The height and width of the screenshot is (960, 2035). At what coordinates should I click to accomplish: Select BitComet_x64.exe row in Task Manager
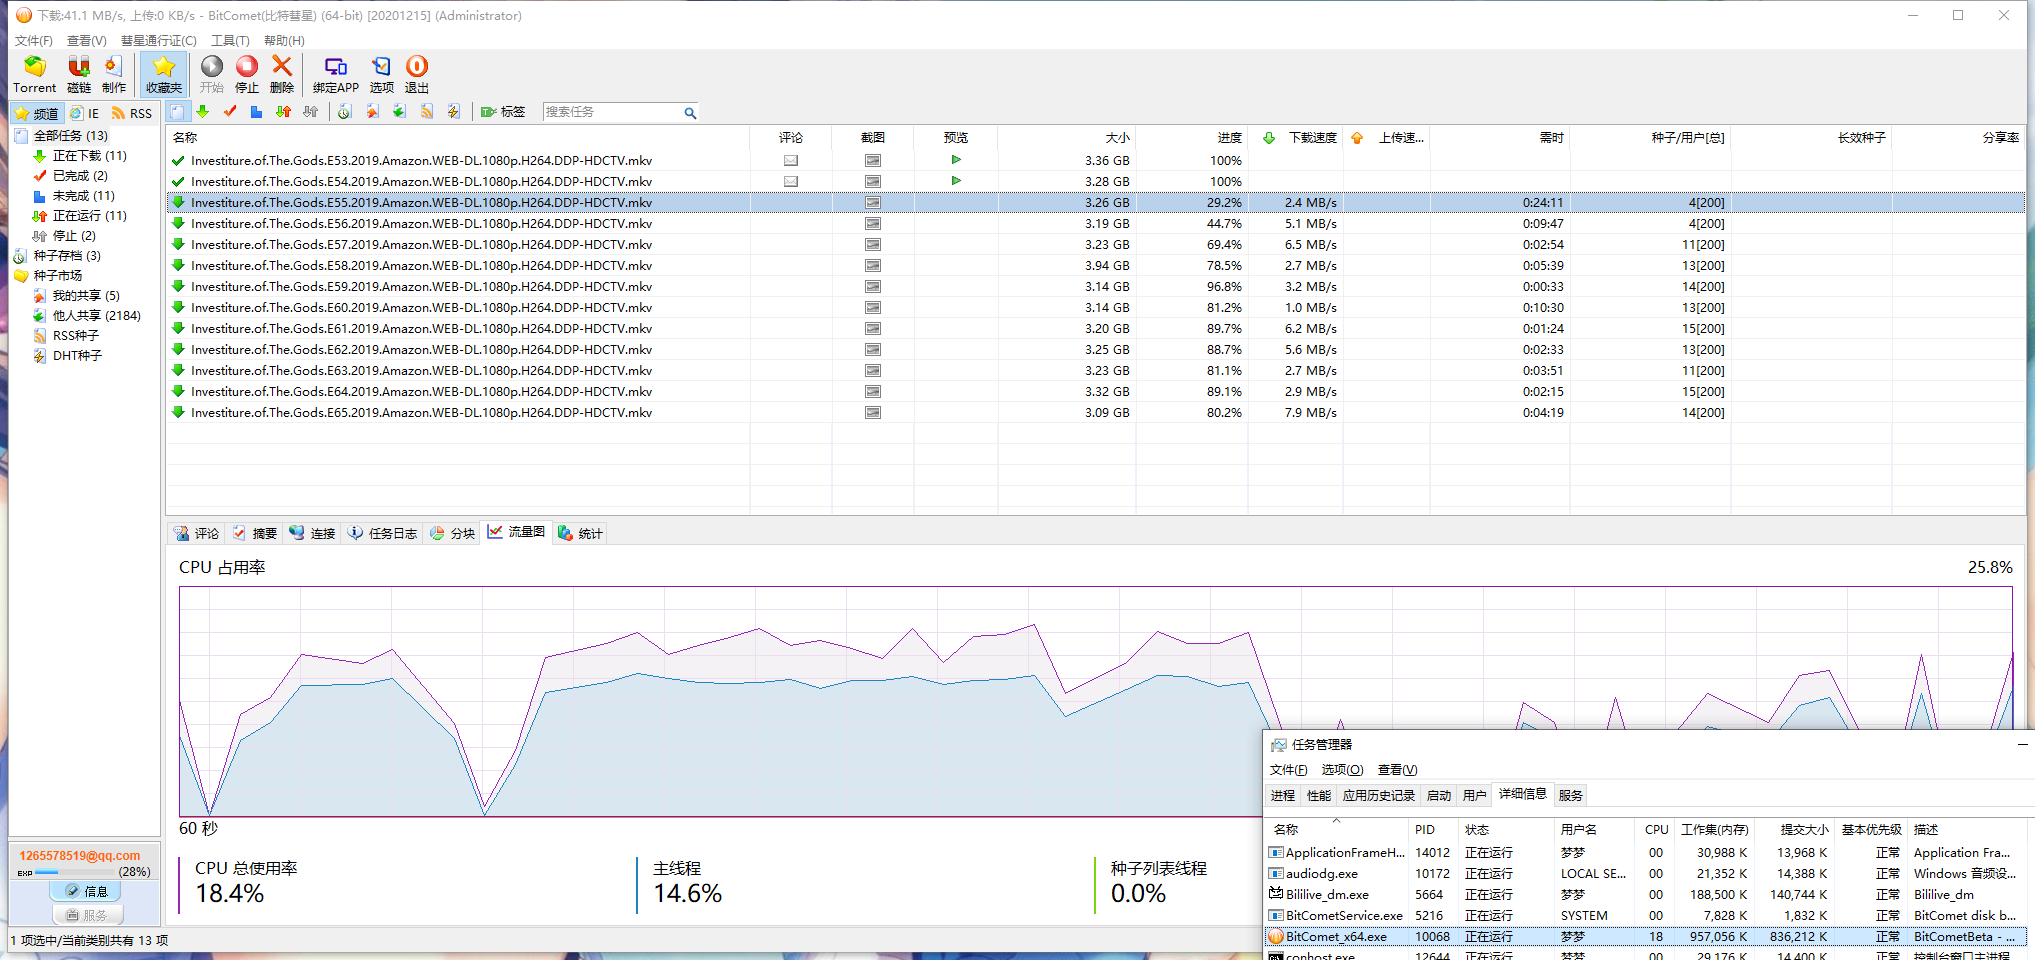[x=1646, y=936]
